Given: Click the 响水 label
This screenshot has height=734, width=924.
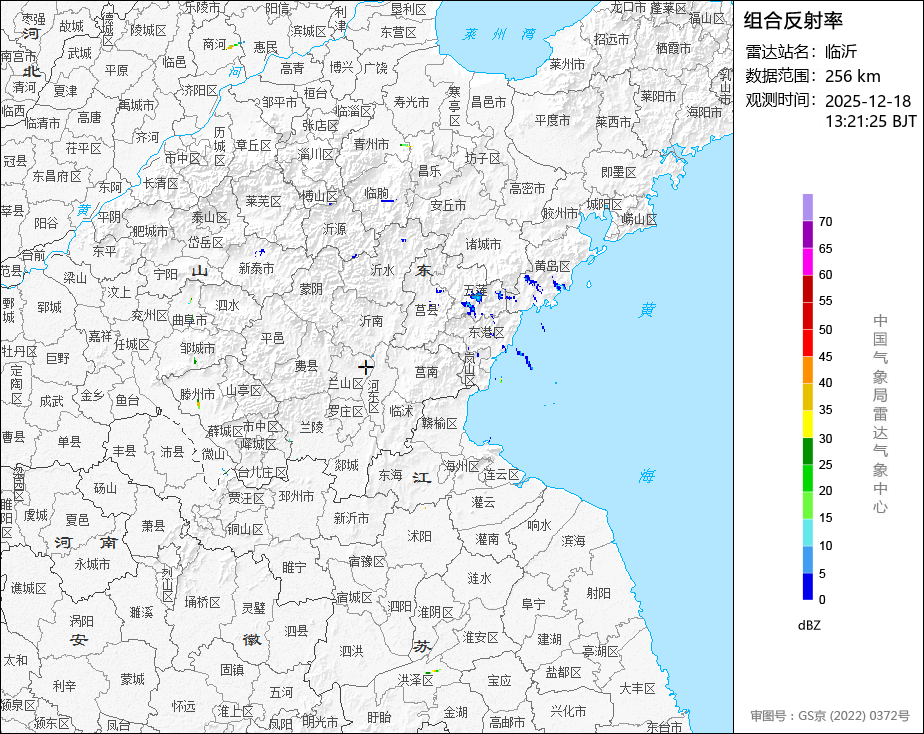Looking at the screenshot, I should tap(539, 525).
